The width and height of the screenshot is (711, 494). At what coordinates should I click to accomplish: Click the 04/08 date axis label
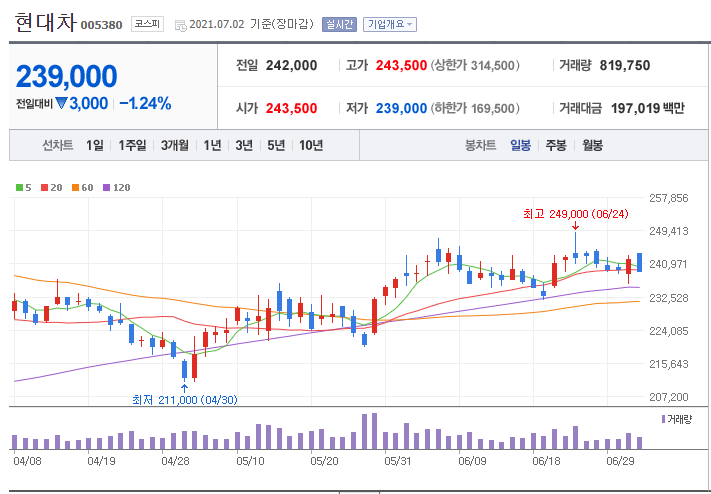tap(27, 462)
